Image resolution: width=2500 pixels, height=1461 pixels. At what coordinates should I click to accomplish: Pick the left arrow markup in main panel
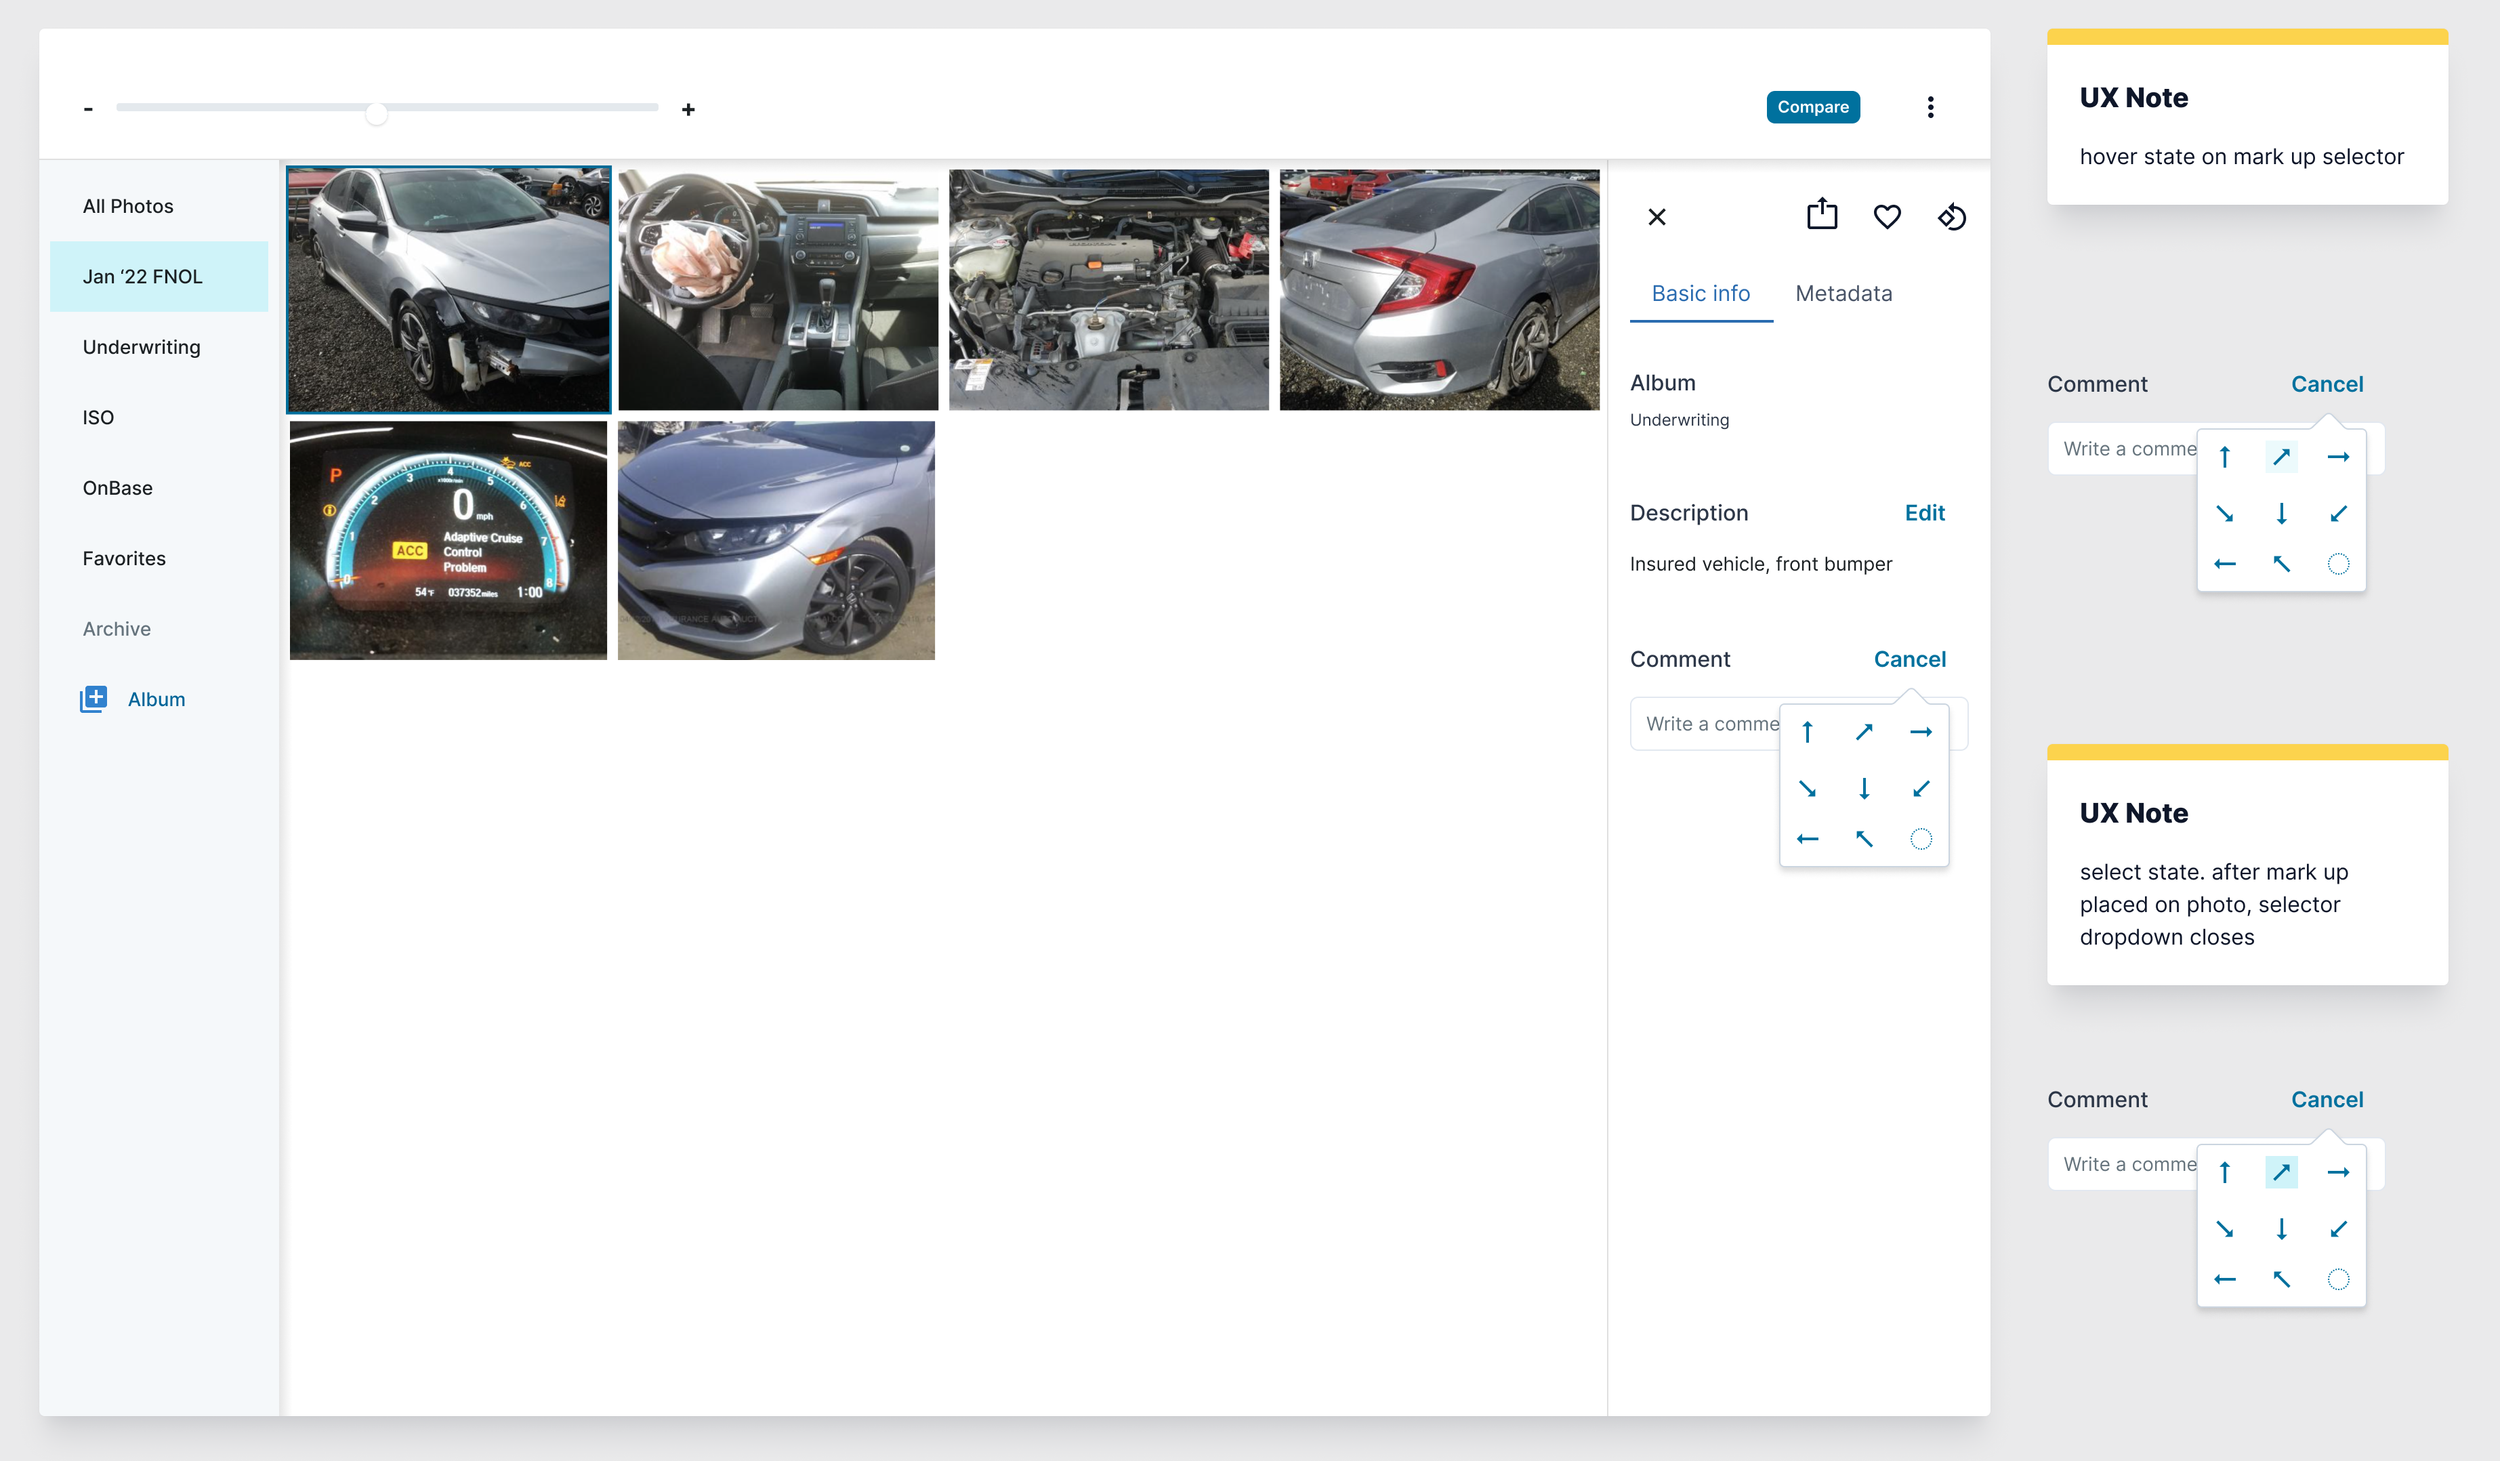1807,839
